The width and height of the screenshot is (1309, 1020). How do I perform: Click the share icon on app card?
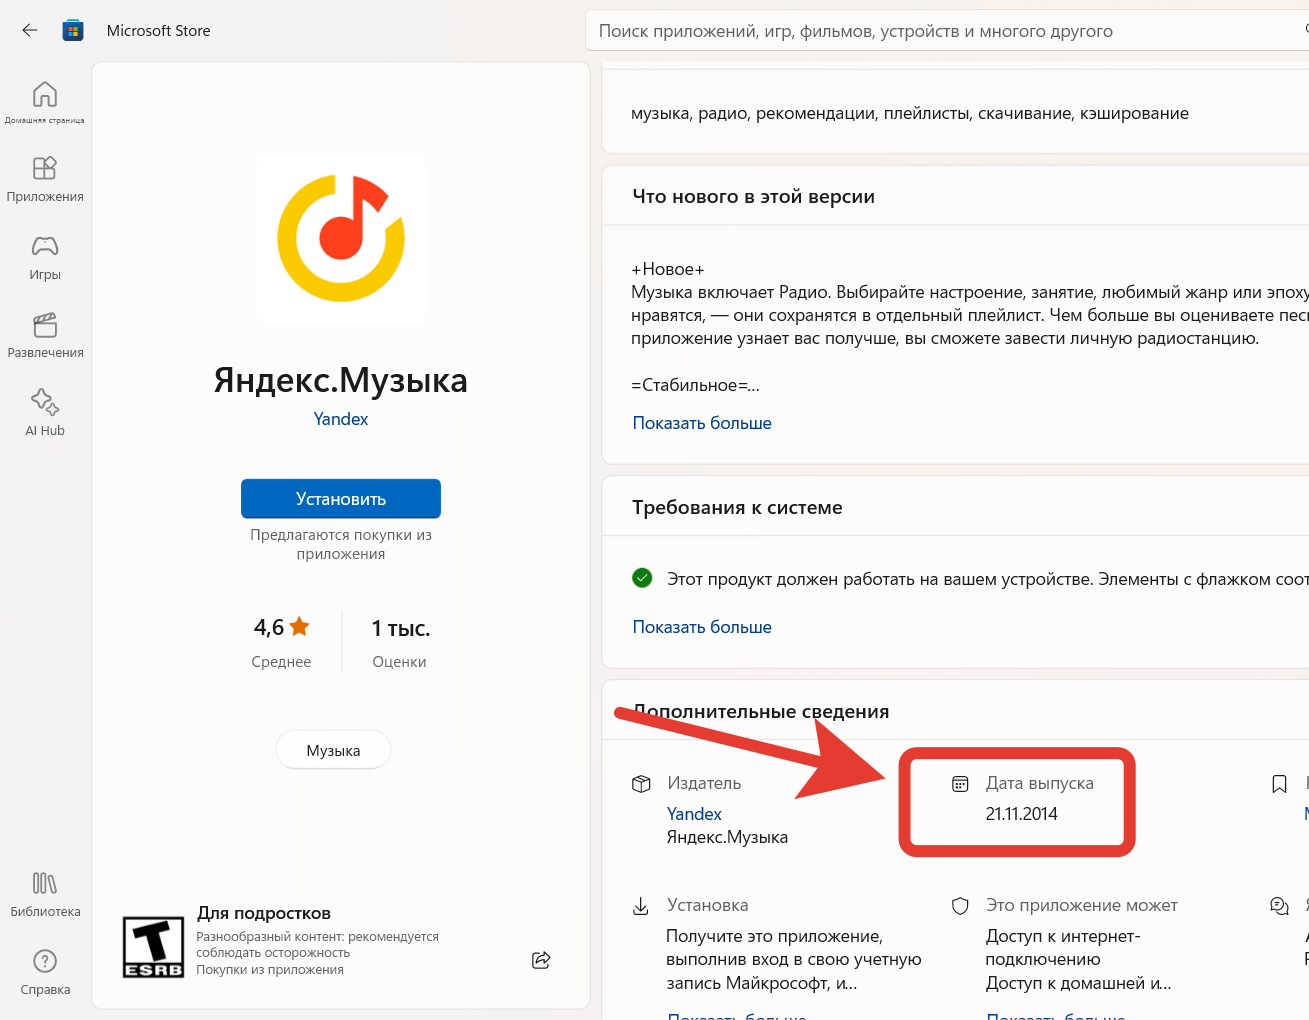pos(541,960)
